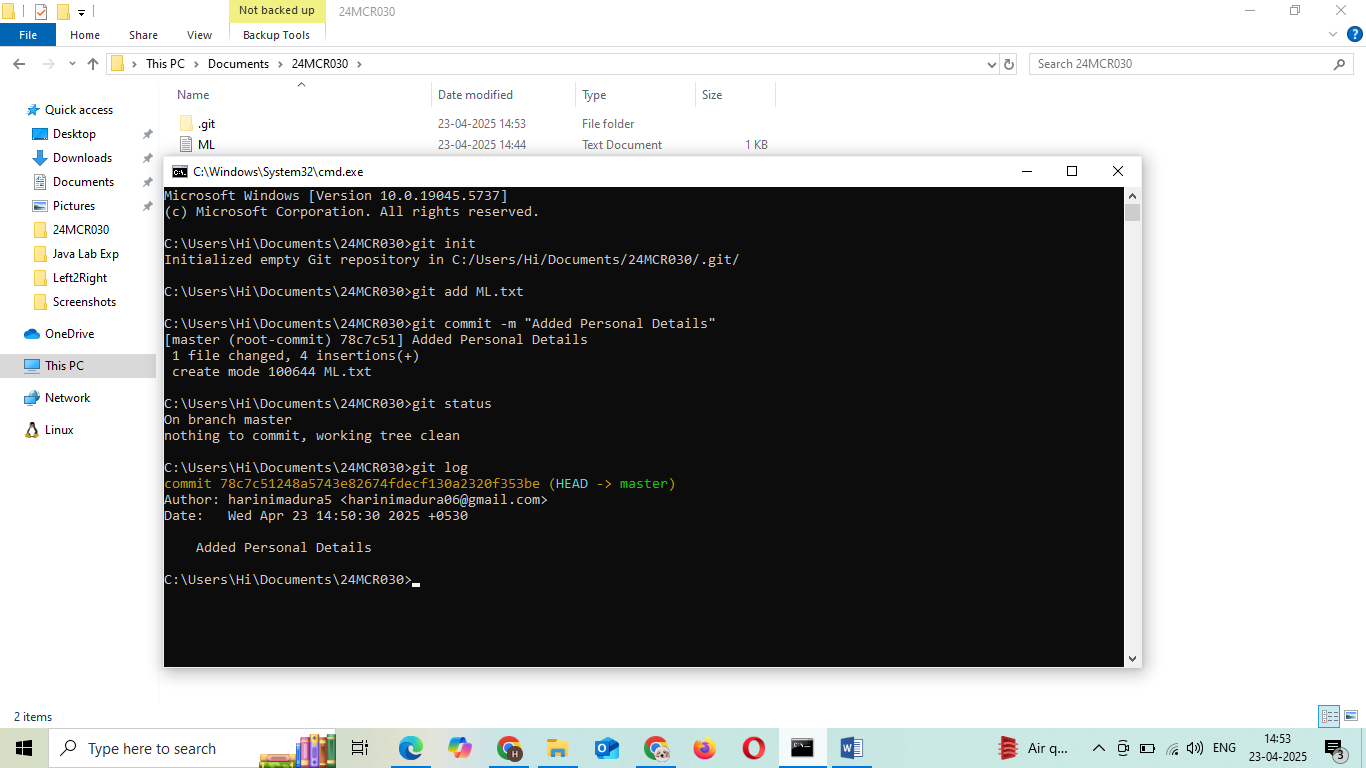Image resolution: width=1366 pixels, height=768 pixels.
Task: Switch to the Home ribbon tab
Action: pyautogui.click(x=85, y=35)
